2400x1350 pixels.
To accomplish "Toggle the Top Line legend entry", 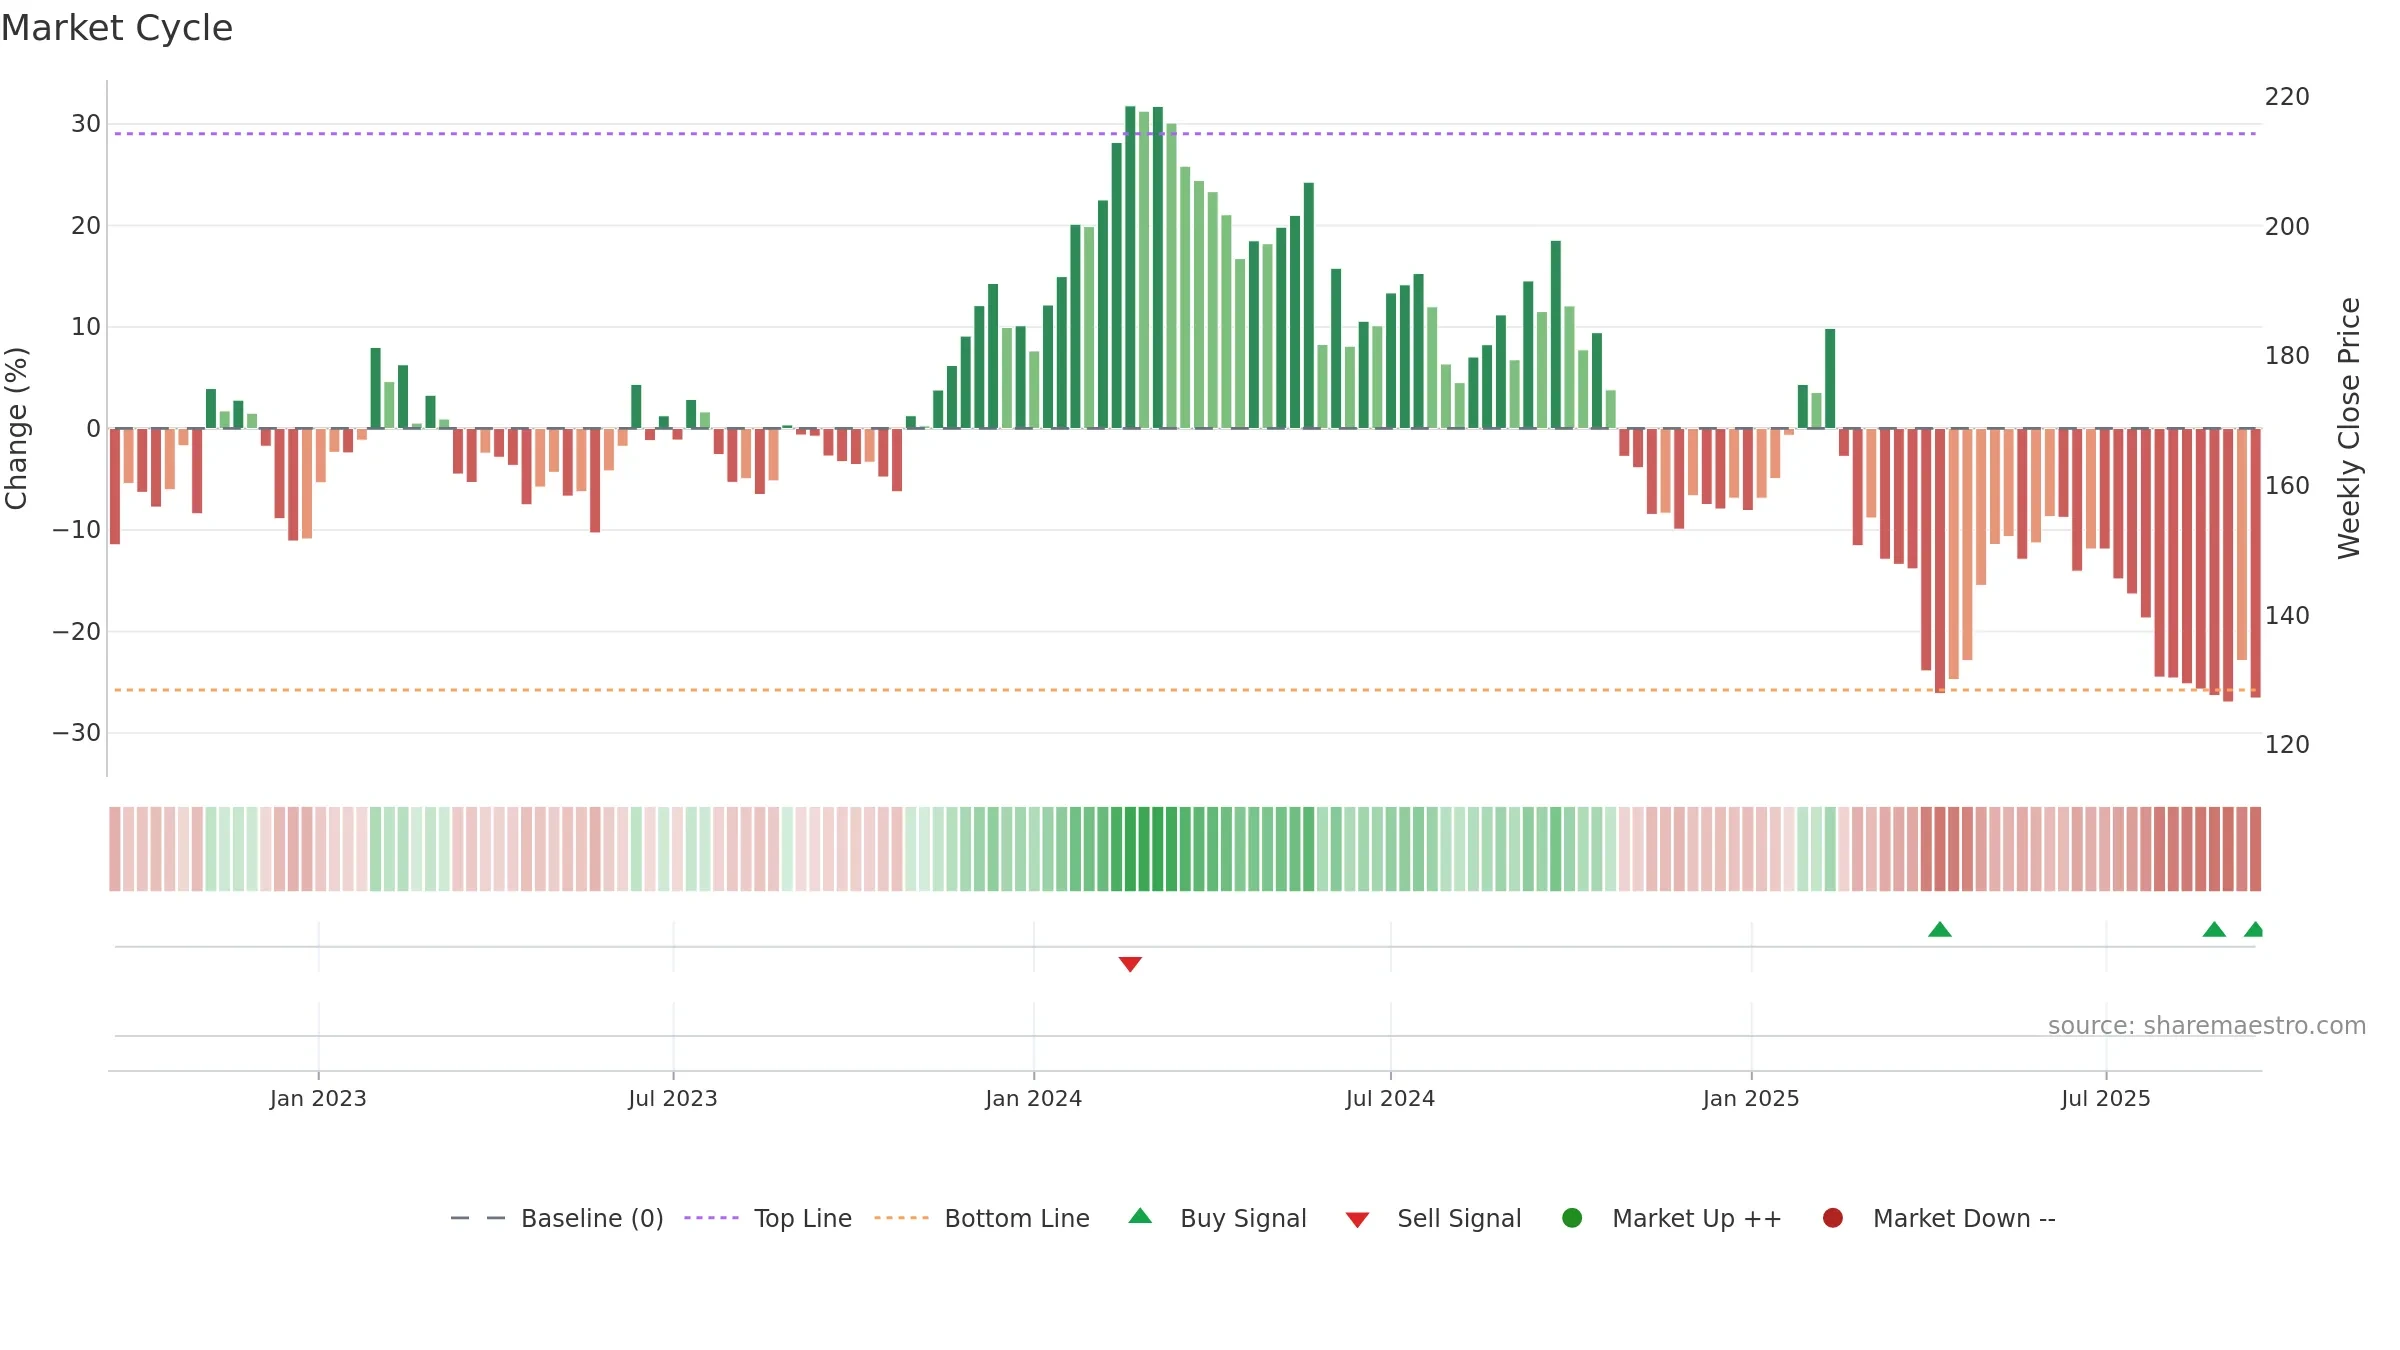I will click(768, 1218).
